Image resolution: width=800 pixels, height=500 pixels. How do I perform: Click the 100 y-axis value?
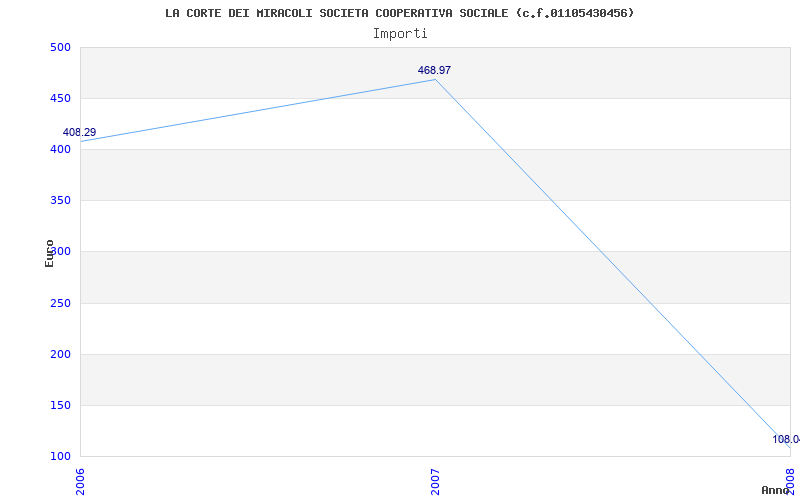pyautogui.click(x=60, y=456)
